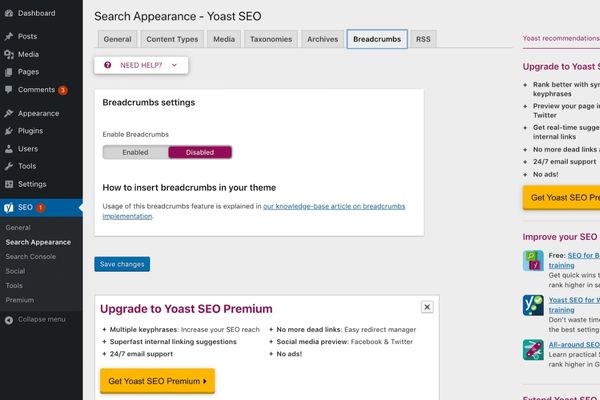
Task: Click the Tools wrench icon
Action: pos(9,166)
